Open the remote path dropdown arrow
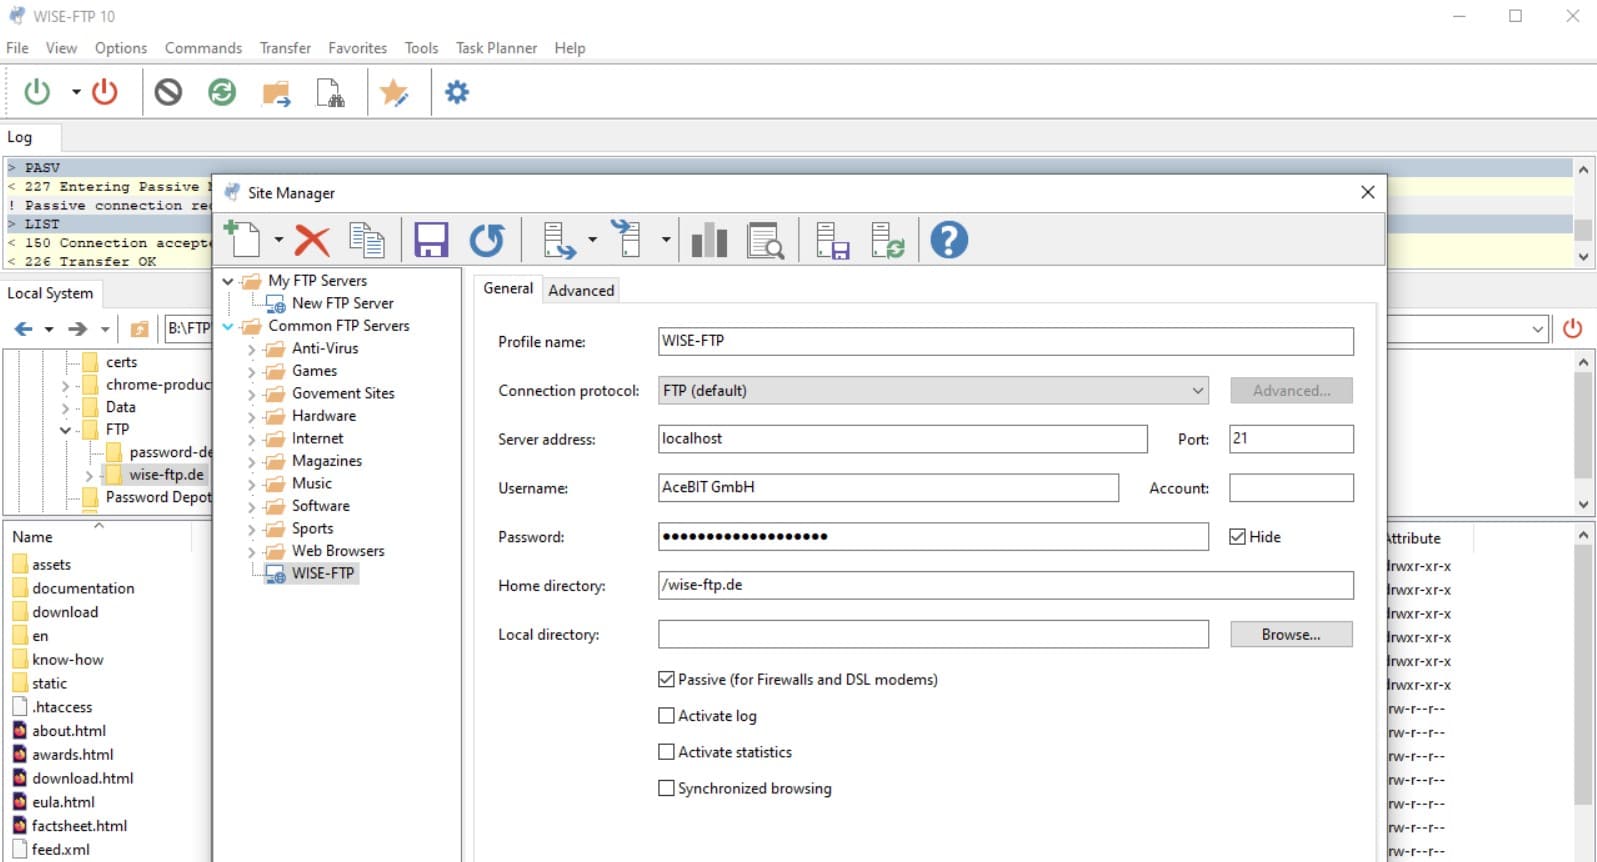 pyautogui.click(x=1537, y=328)
